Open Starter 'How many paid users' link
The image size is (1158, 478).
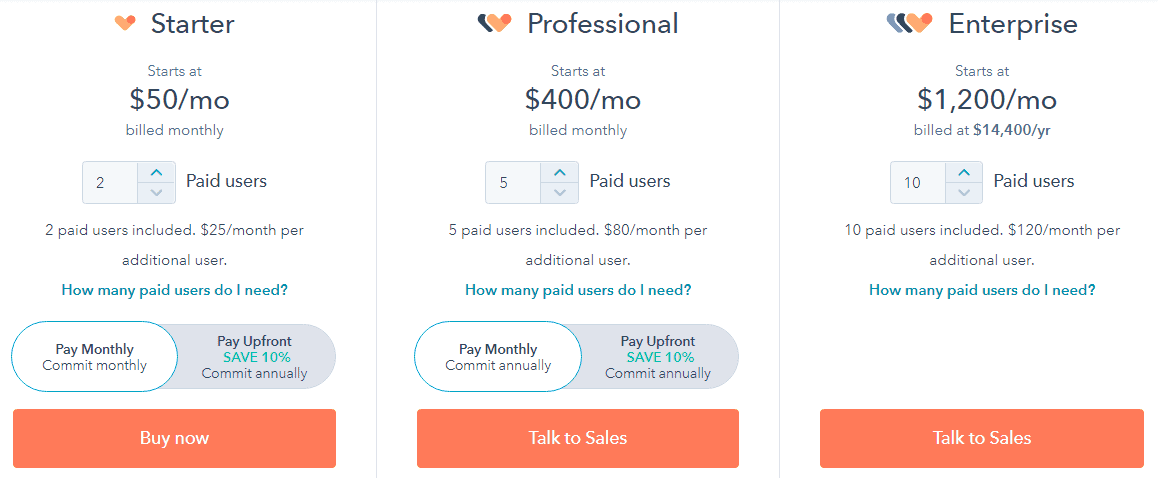[174, 290]
